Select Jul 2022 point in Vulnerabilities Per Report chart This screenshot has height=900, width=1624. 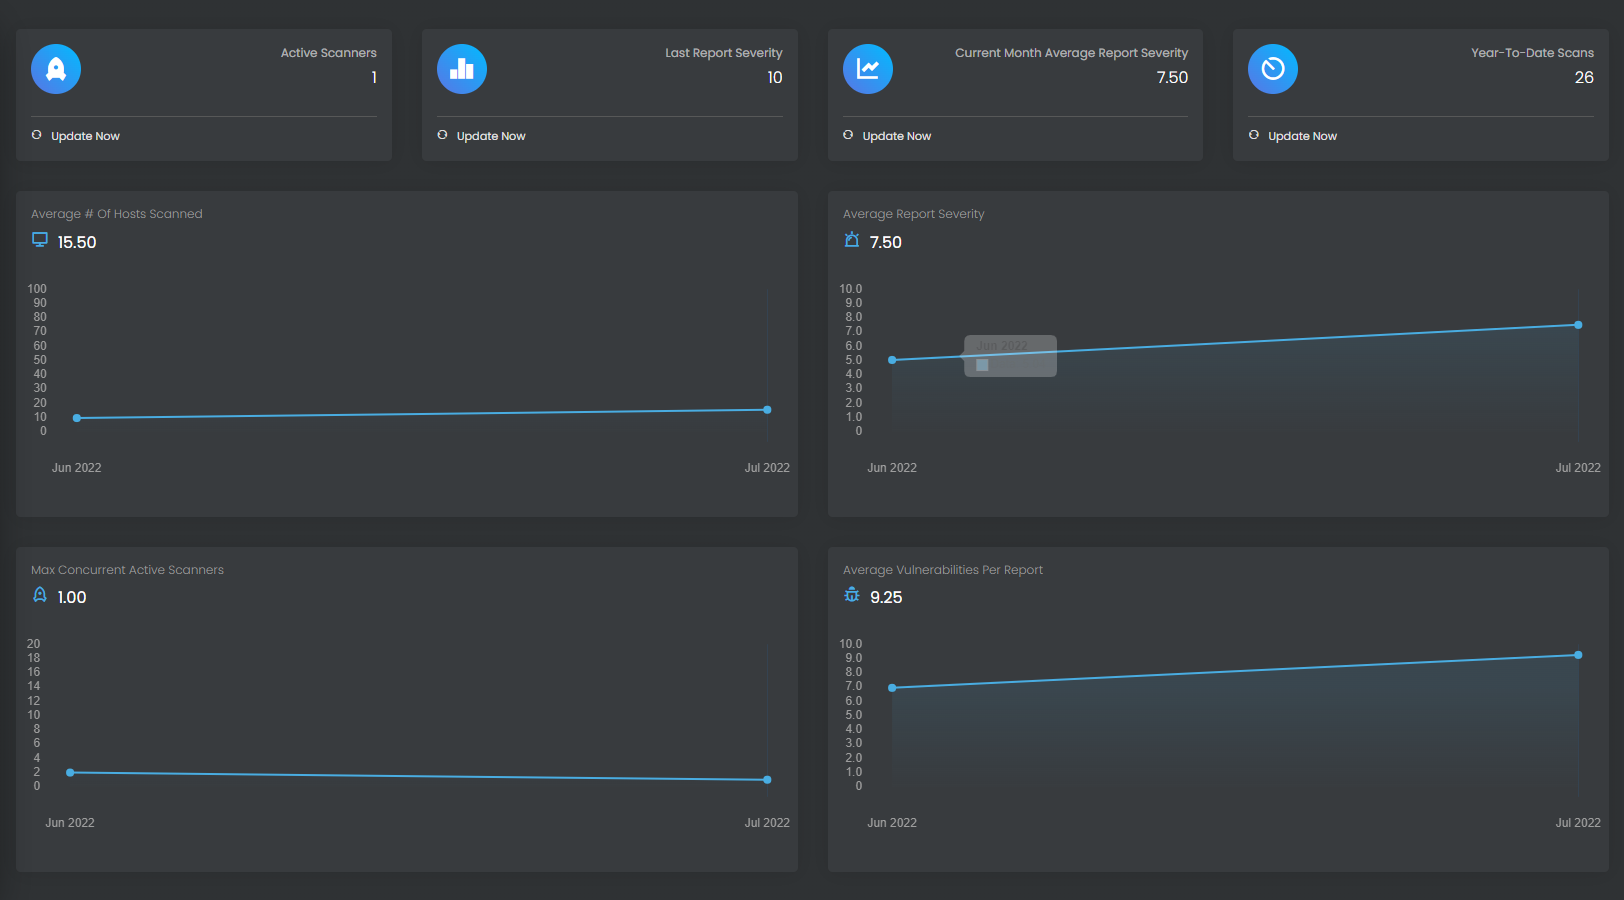1578,655
